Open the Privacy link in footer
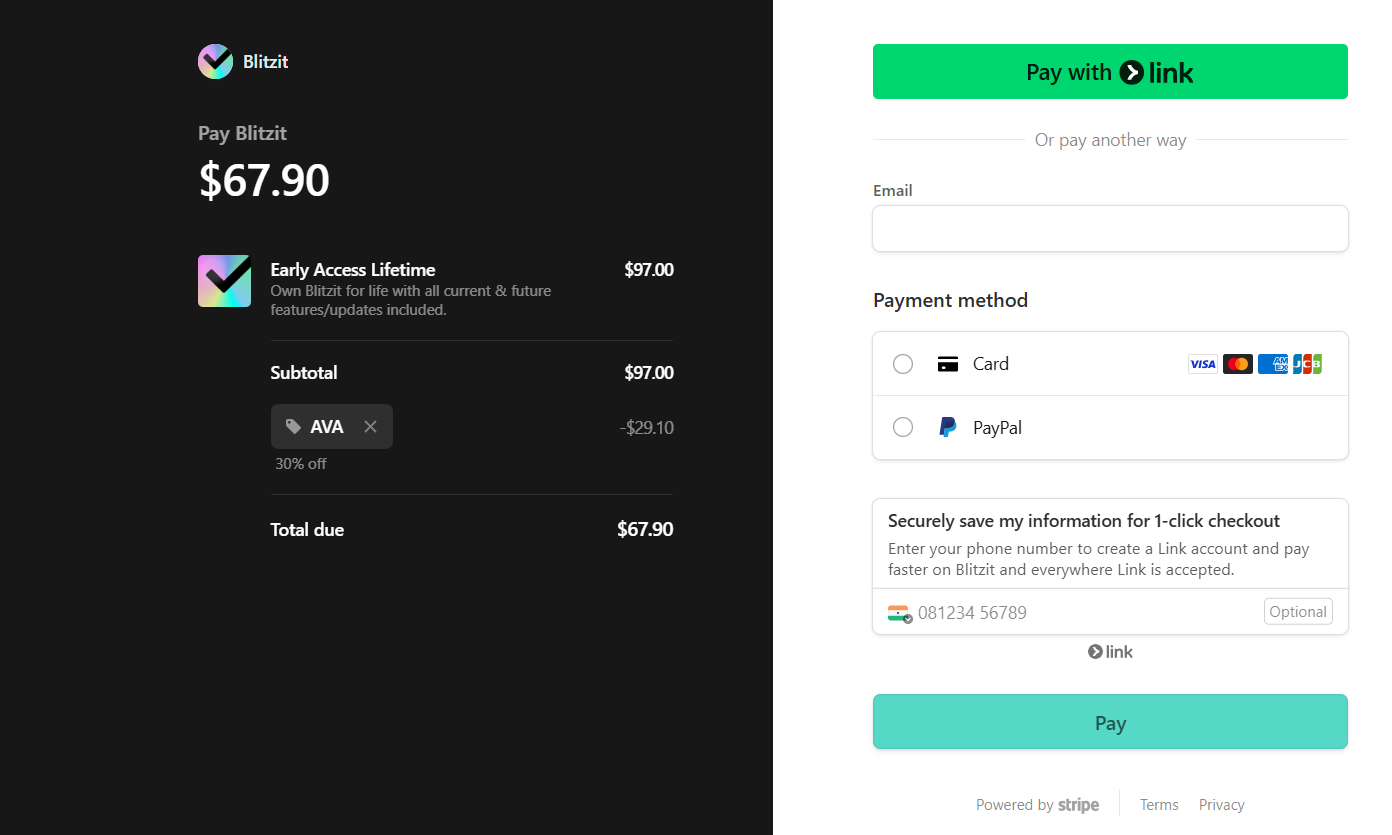Viewport: 1392px width, 835px height. 1221,805
